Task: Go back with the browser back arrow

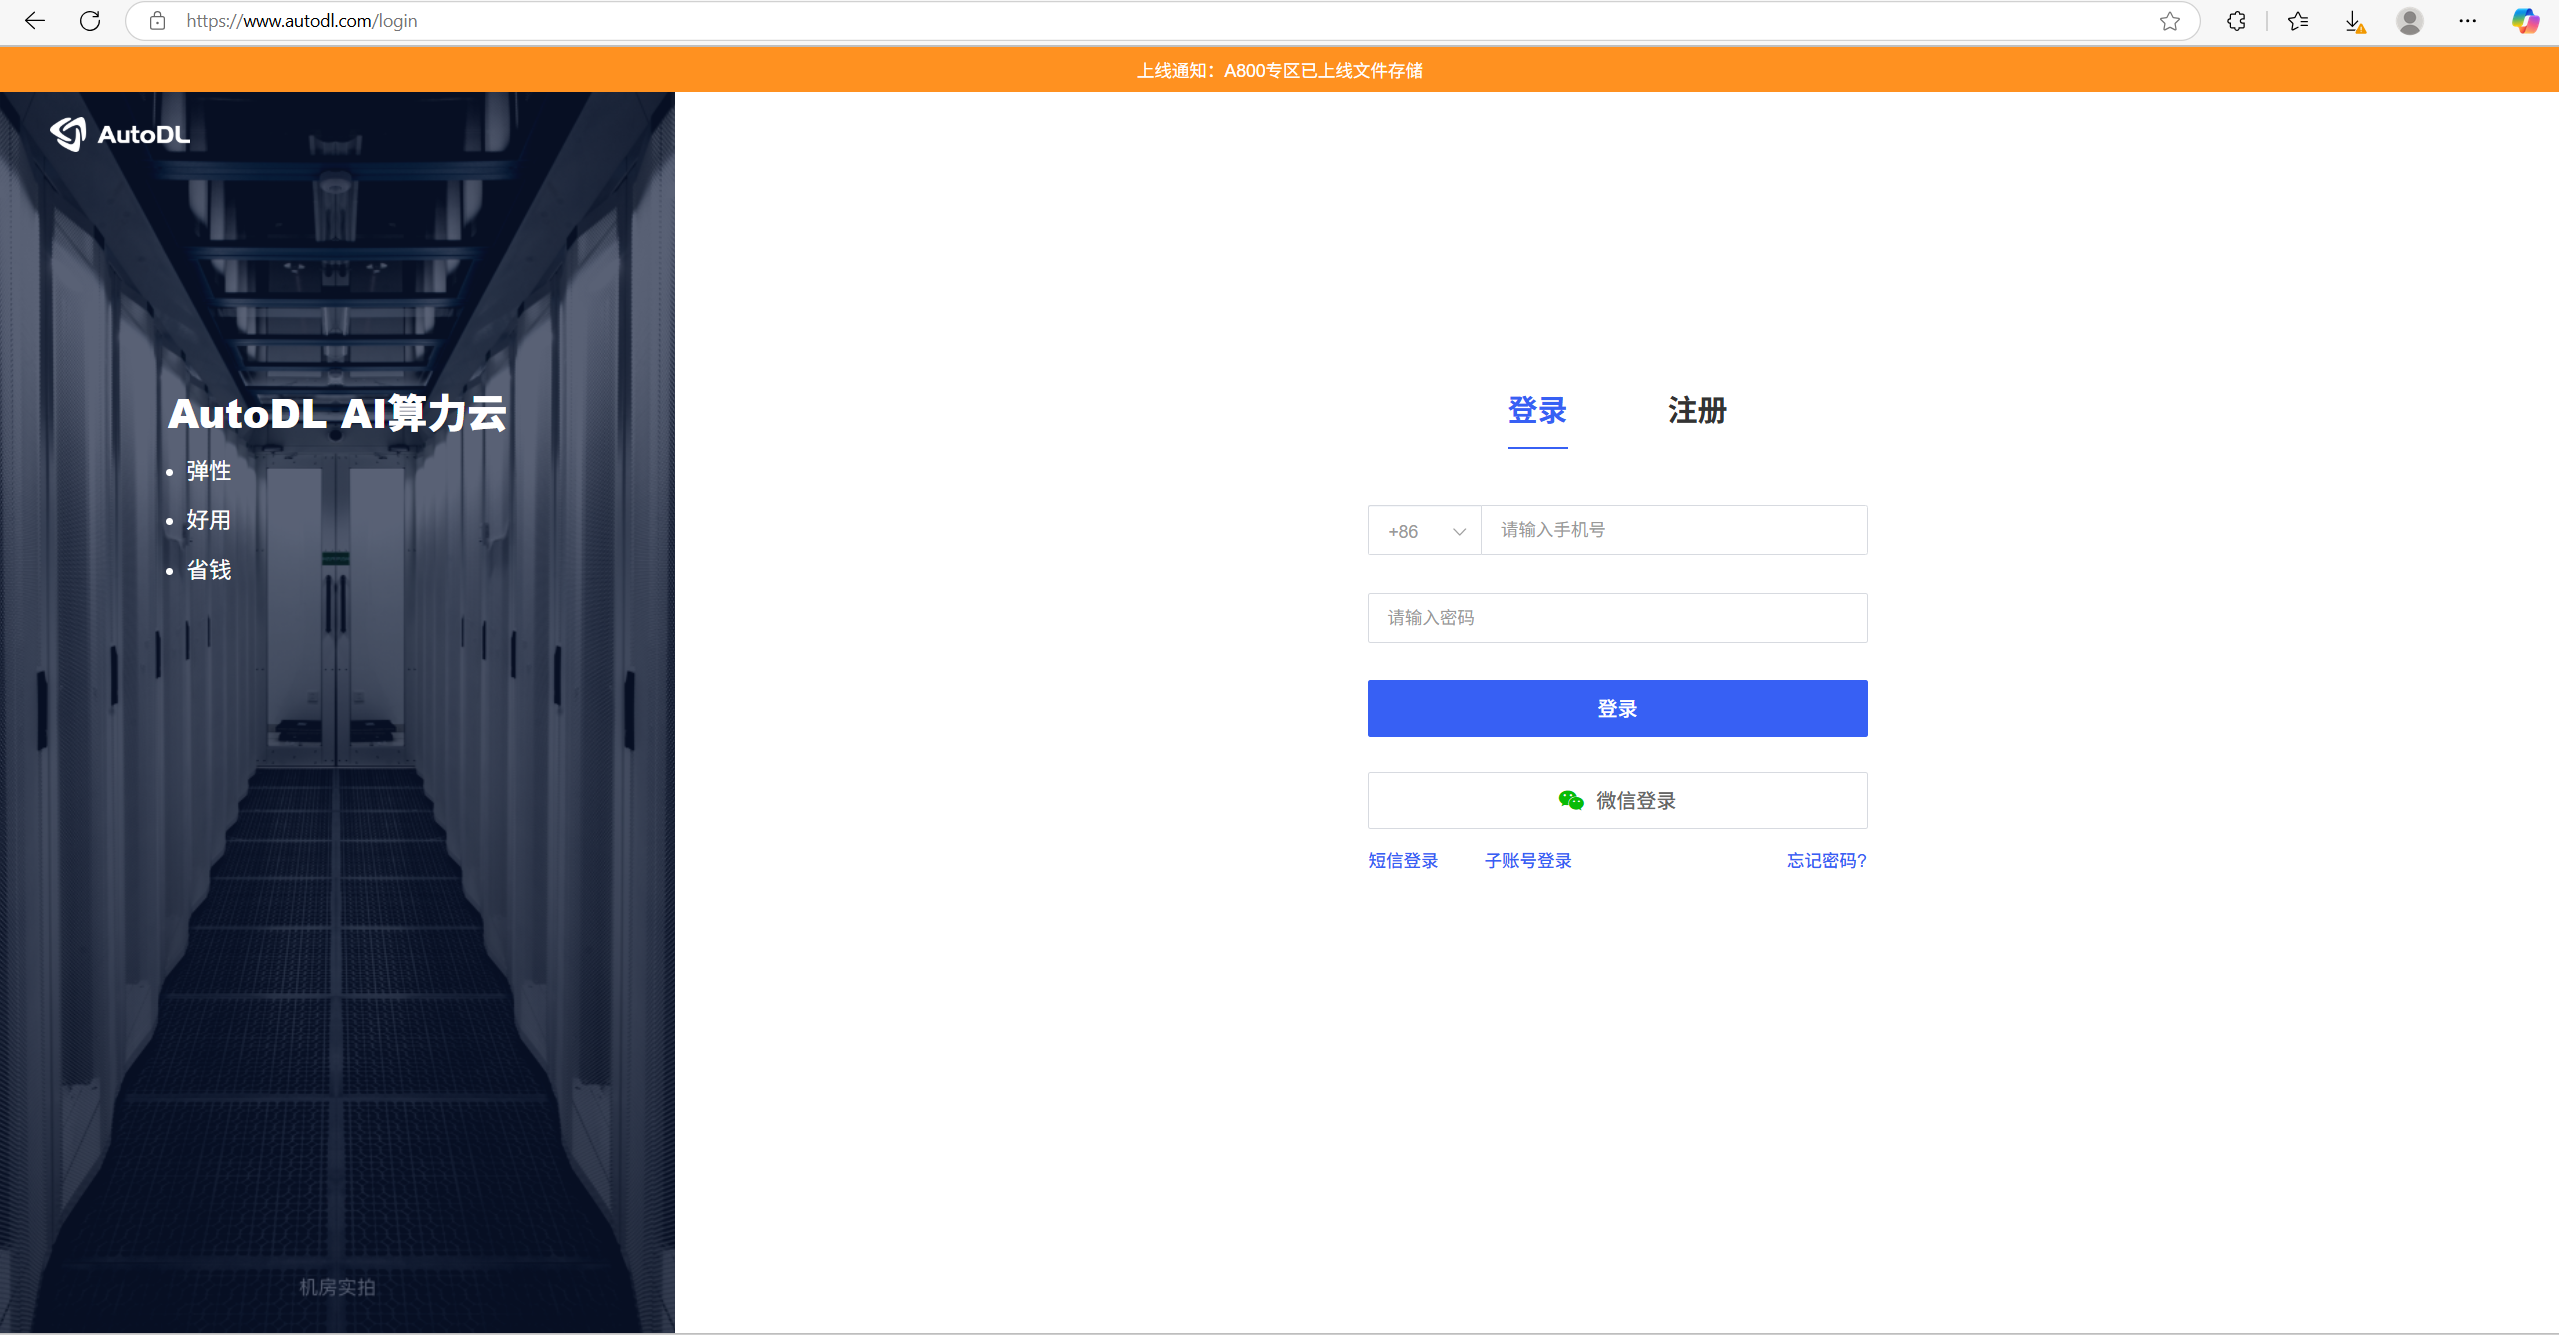Action: pyautogui.click(x=35, y=21)
